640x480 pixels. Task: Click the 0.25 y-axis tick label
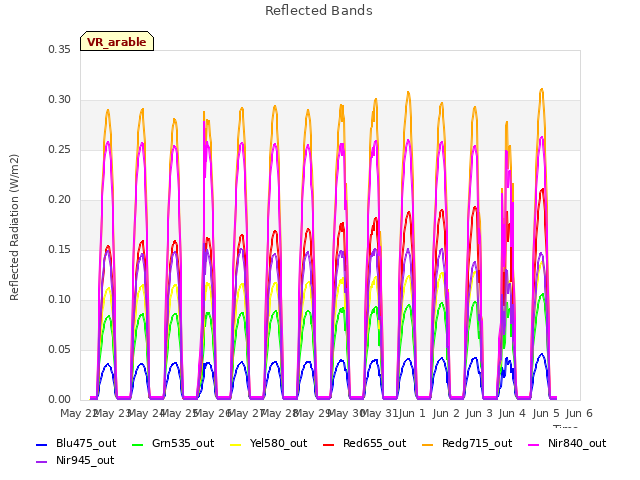pos(60,149)
